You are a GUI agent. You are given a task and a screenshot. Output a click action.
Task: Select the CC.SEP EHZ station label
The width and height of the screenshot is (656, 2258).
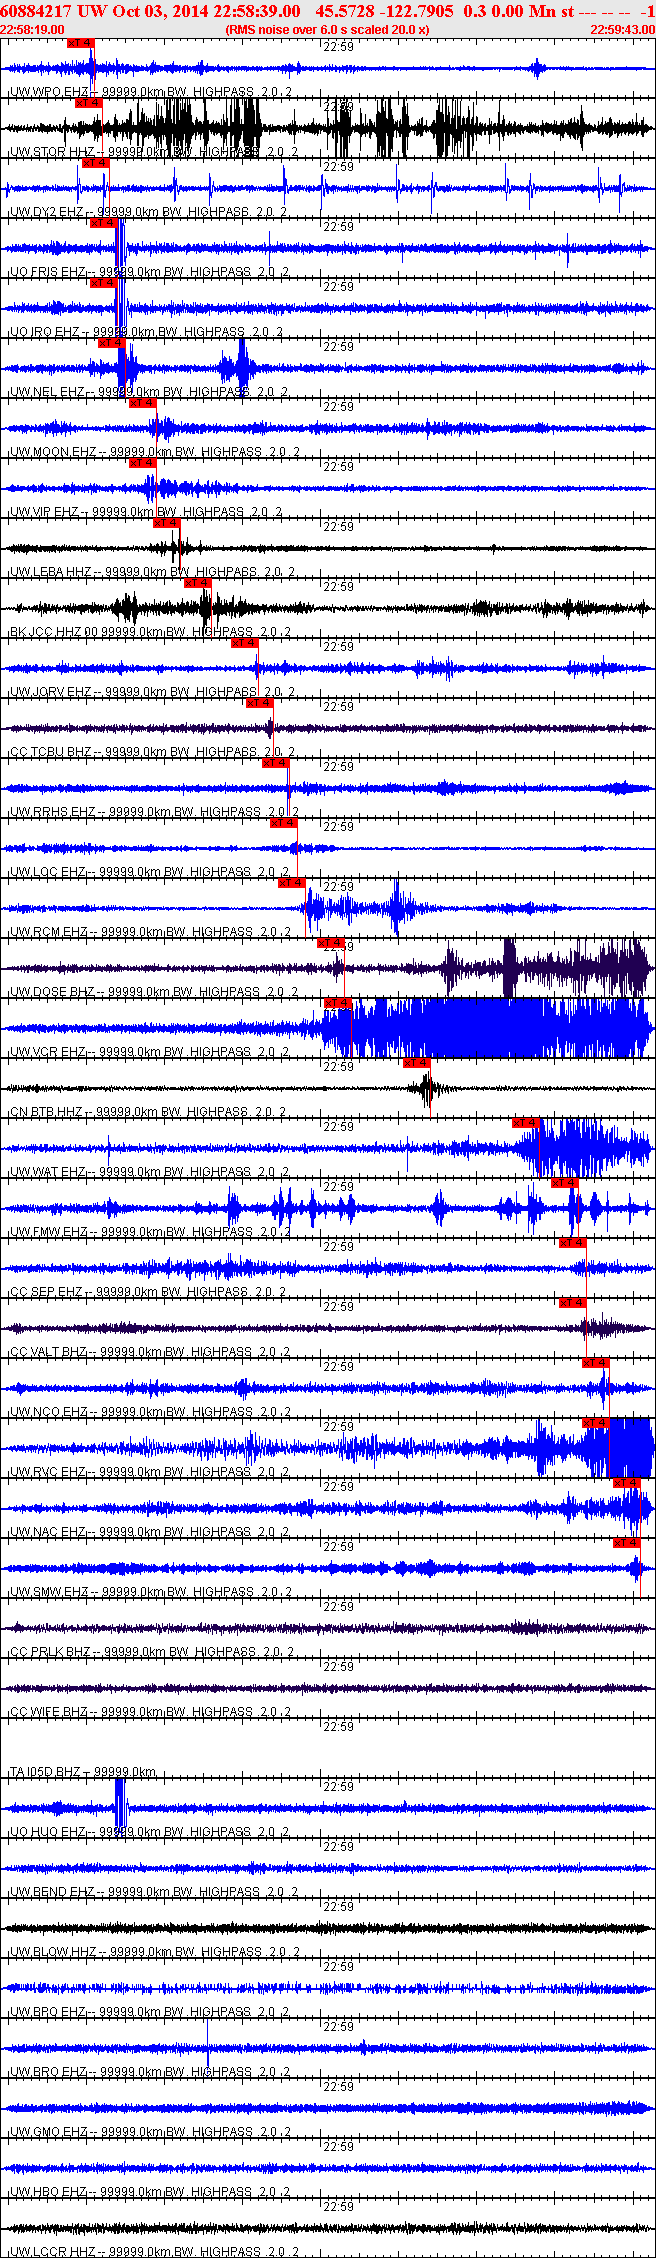[46, 1292]
